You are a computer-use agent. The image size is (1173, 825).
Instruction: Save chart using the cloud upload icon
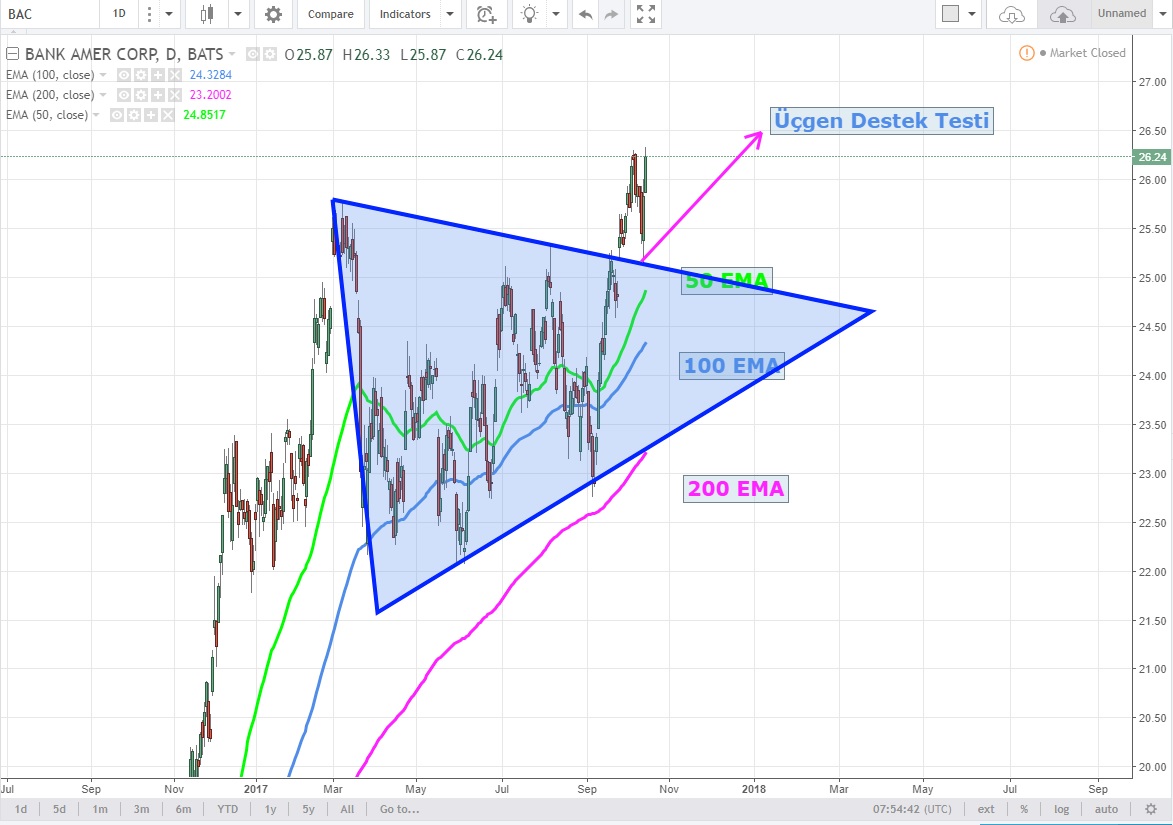click(1062, 14)
